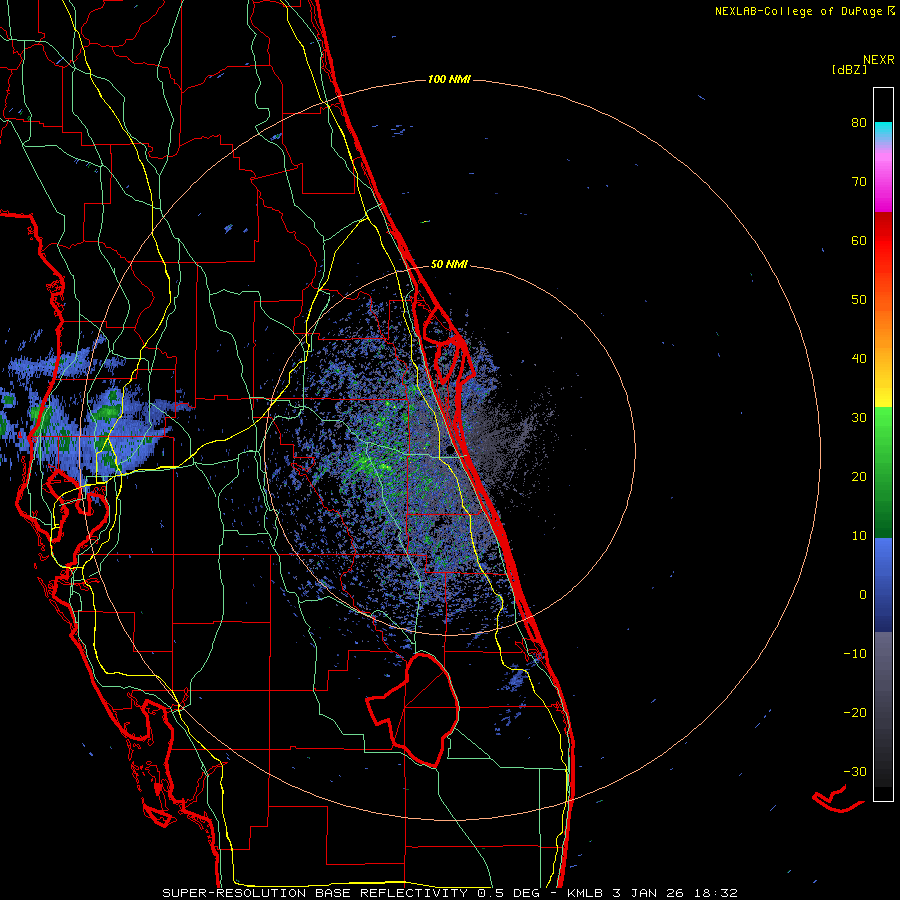Image resolution: width=900 pixels, height=900 pixels.
Task: Click the [dBZ] units label
Action: pyautogui.click(x=849, y=69)
